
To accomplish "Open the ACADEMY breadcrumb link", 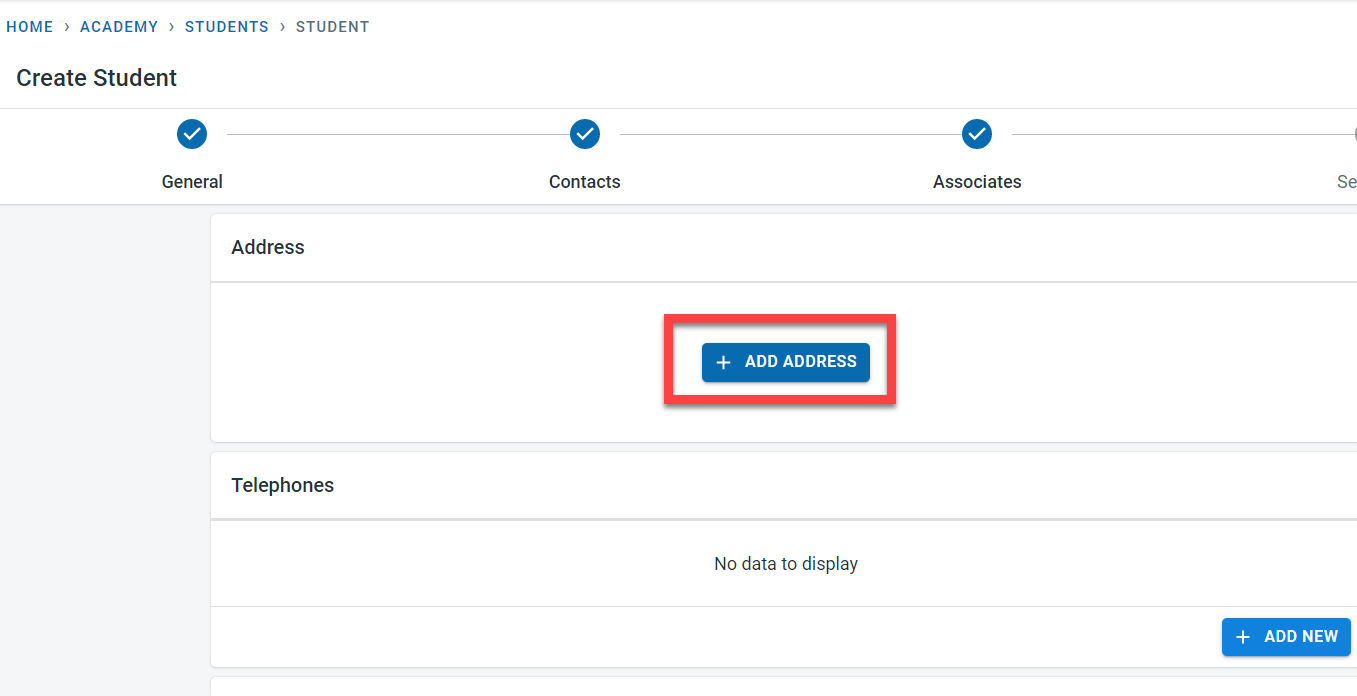I will tap(119, 27).
